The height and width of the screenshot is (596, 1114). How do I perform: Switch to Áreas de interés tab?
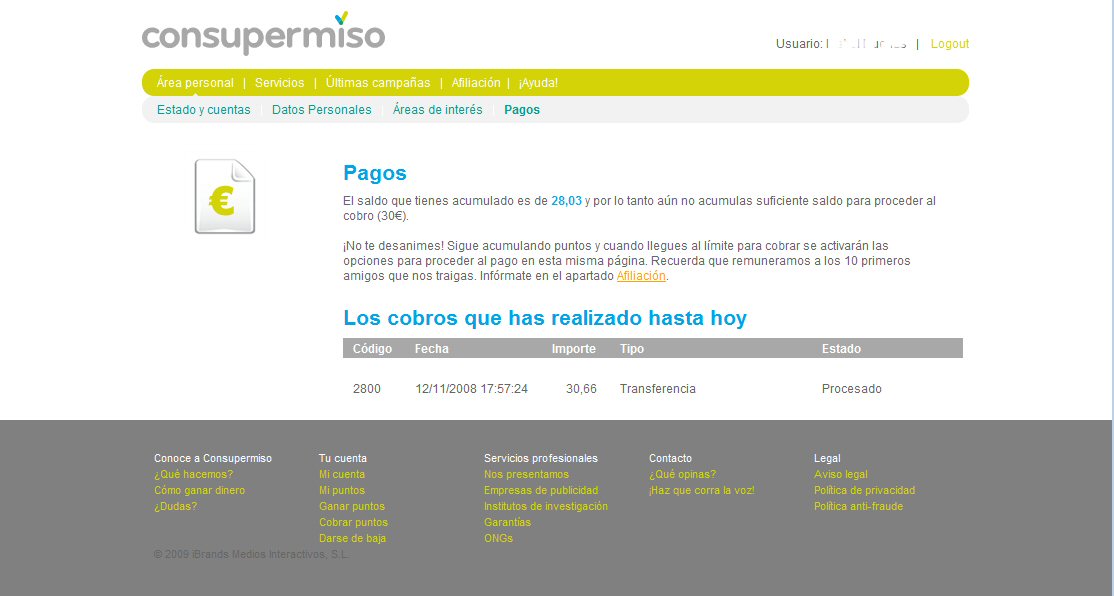438,109
